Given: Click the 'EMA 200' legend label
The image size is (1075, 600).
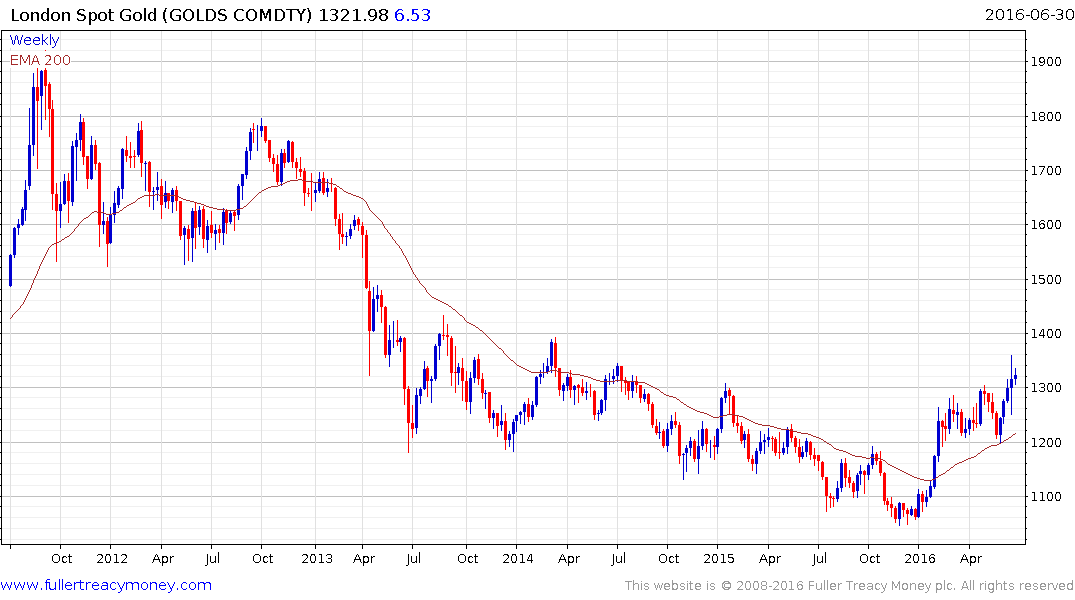Looking at the screenshot, I should 40,60.
